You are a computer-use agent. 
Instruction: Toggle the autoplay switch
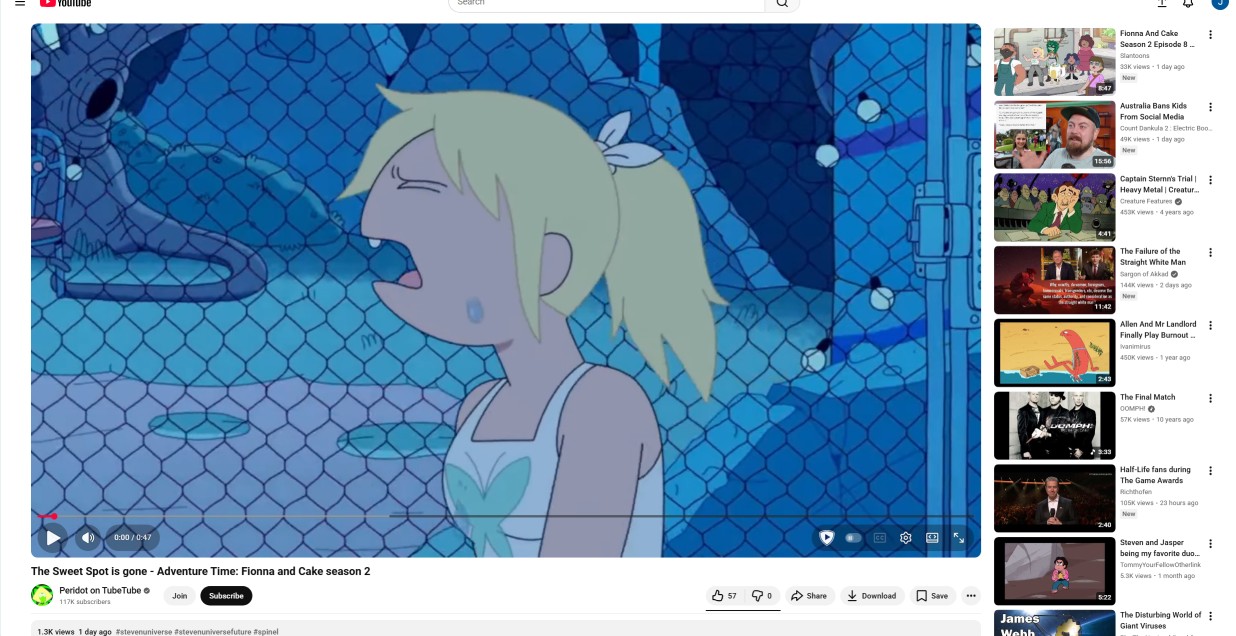coord(853,537)
